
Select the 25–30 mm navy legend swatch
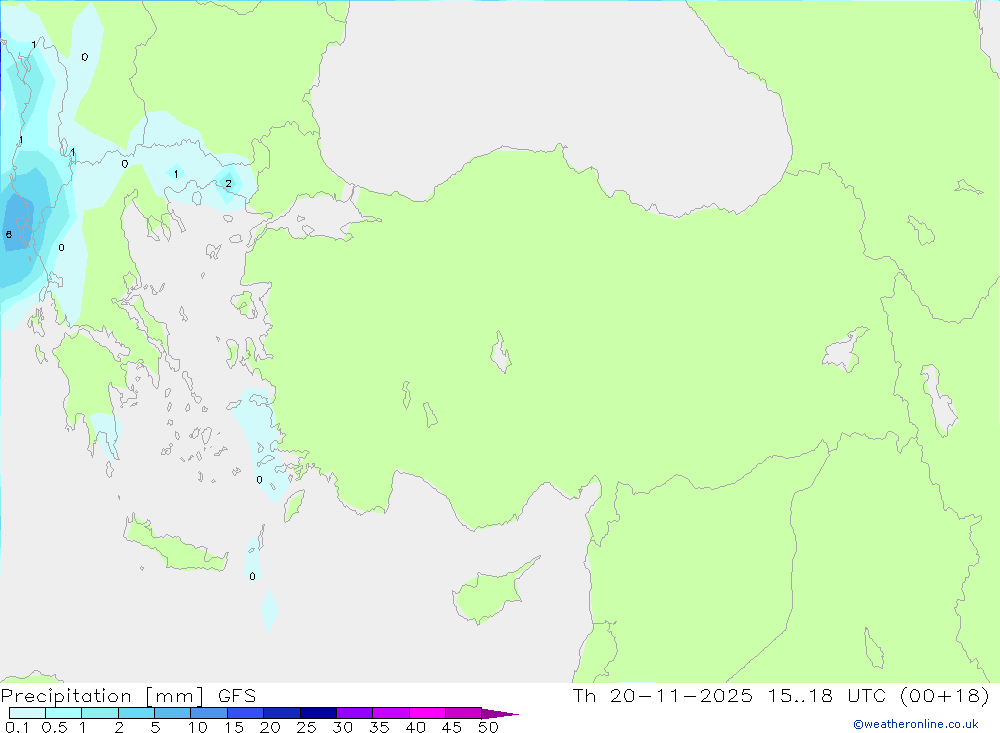[x=318, y=713]
